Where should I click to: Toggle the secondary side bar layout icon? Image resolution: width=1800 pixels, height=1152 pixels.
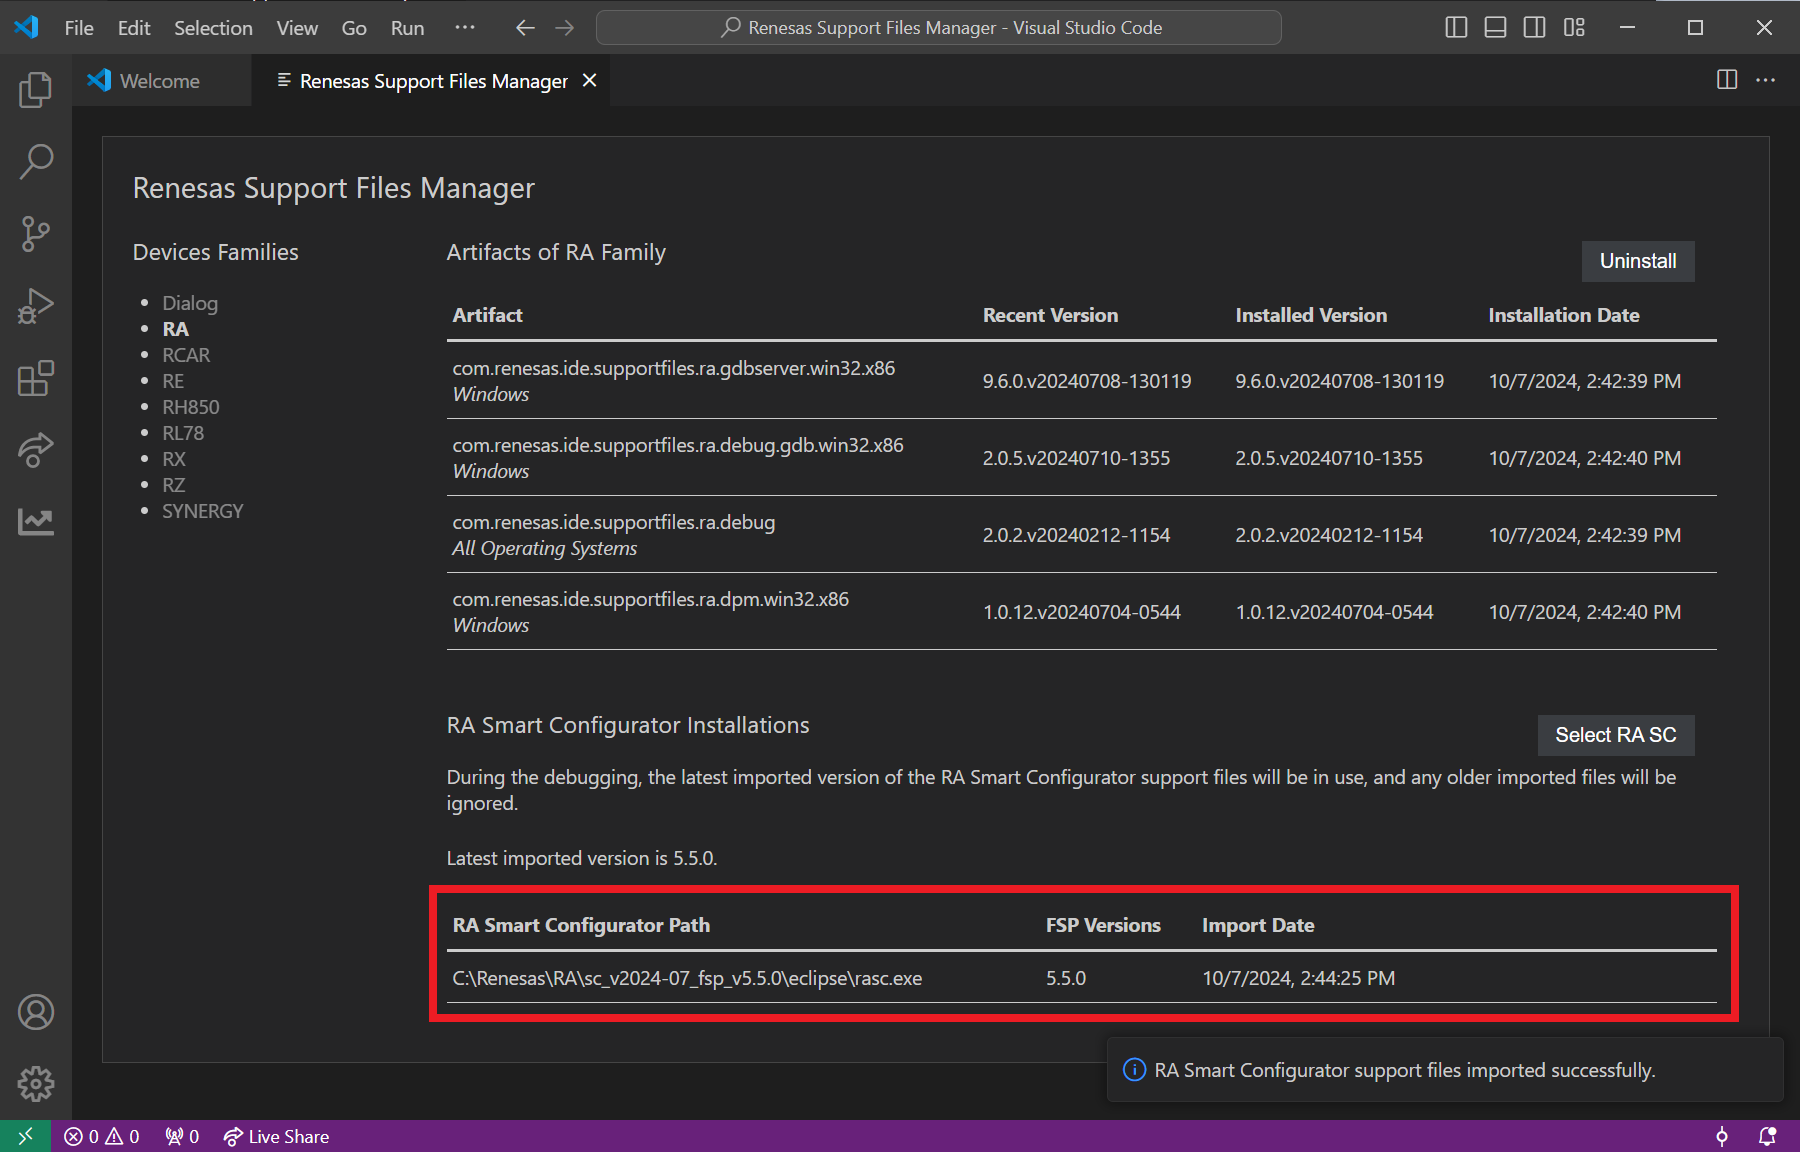1534,28
